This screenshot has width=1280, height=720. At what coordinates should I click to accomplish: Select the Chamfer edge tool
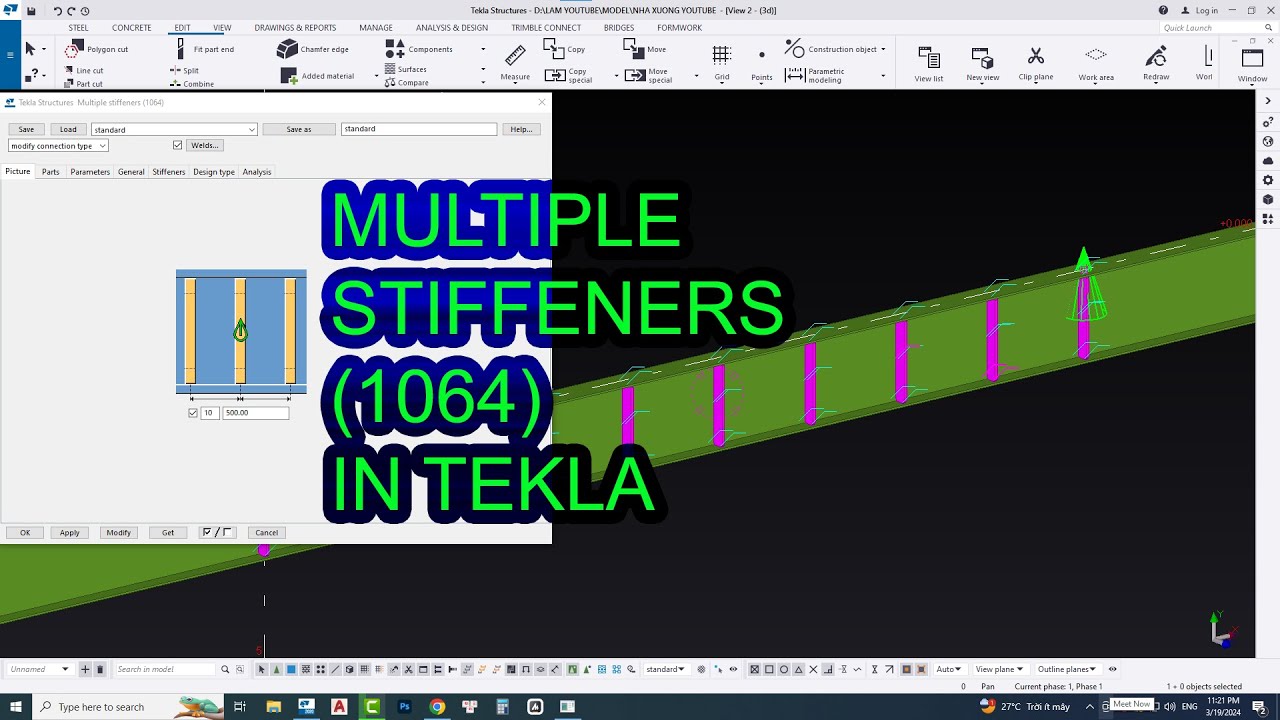coord(313,49)
